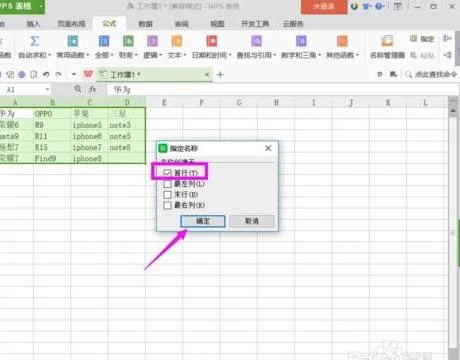The image size is (460, 360).
Task: Switch to the 视图 ribbon tab
Action: point(217,24)
